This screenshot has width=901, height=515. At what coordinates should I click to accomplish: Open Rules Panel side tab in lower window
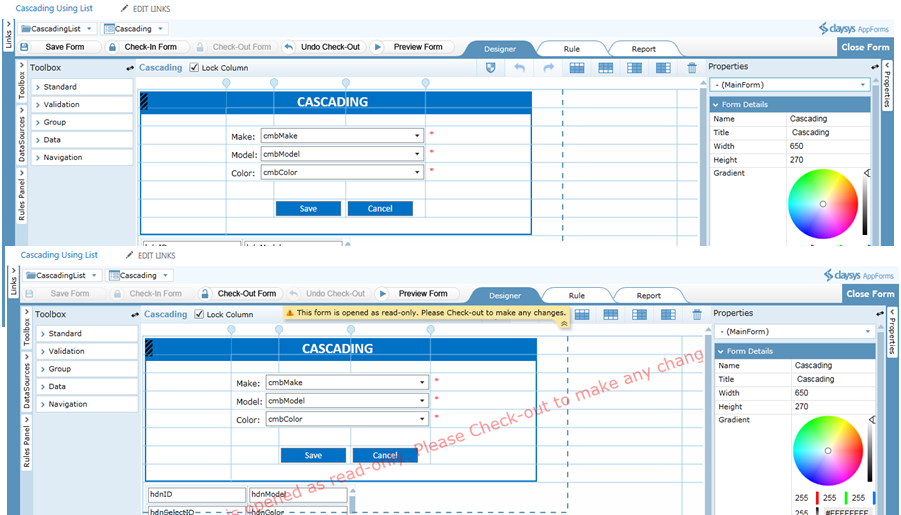pos(27,443)
